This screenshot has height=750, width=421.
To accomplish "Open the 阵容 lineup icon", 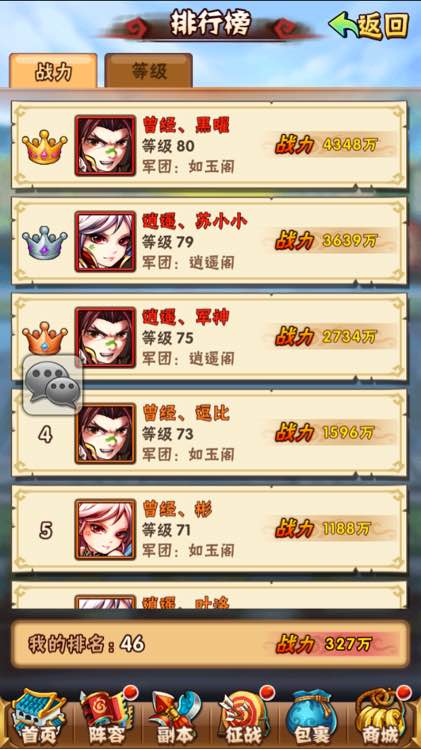I will tap(108, 717).
